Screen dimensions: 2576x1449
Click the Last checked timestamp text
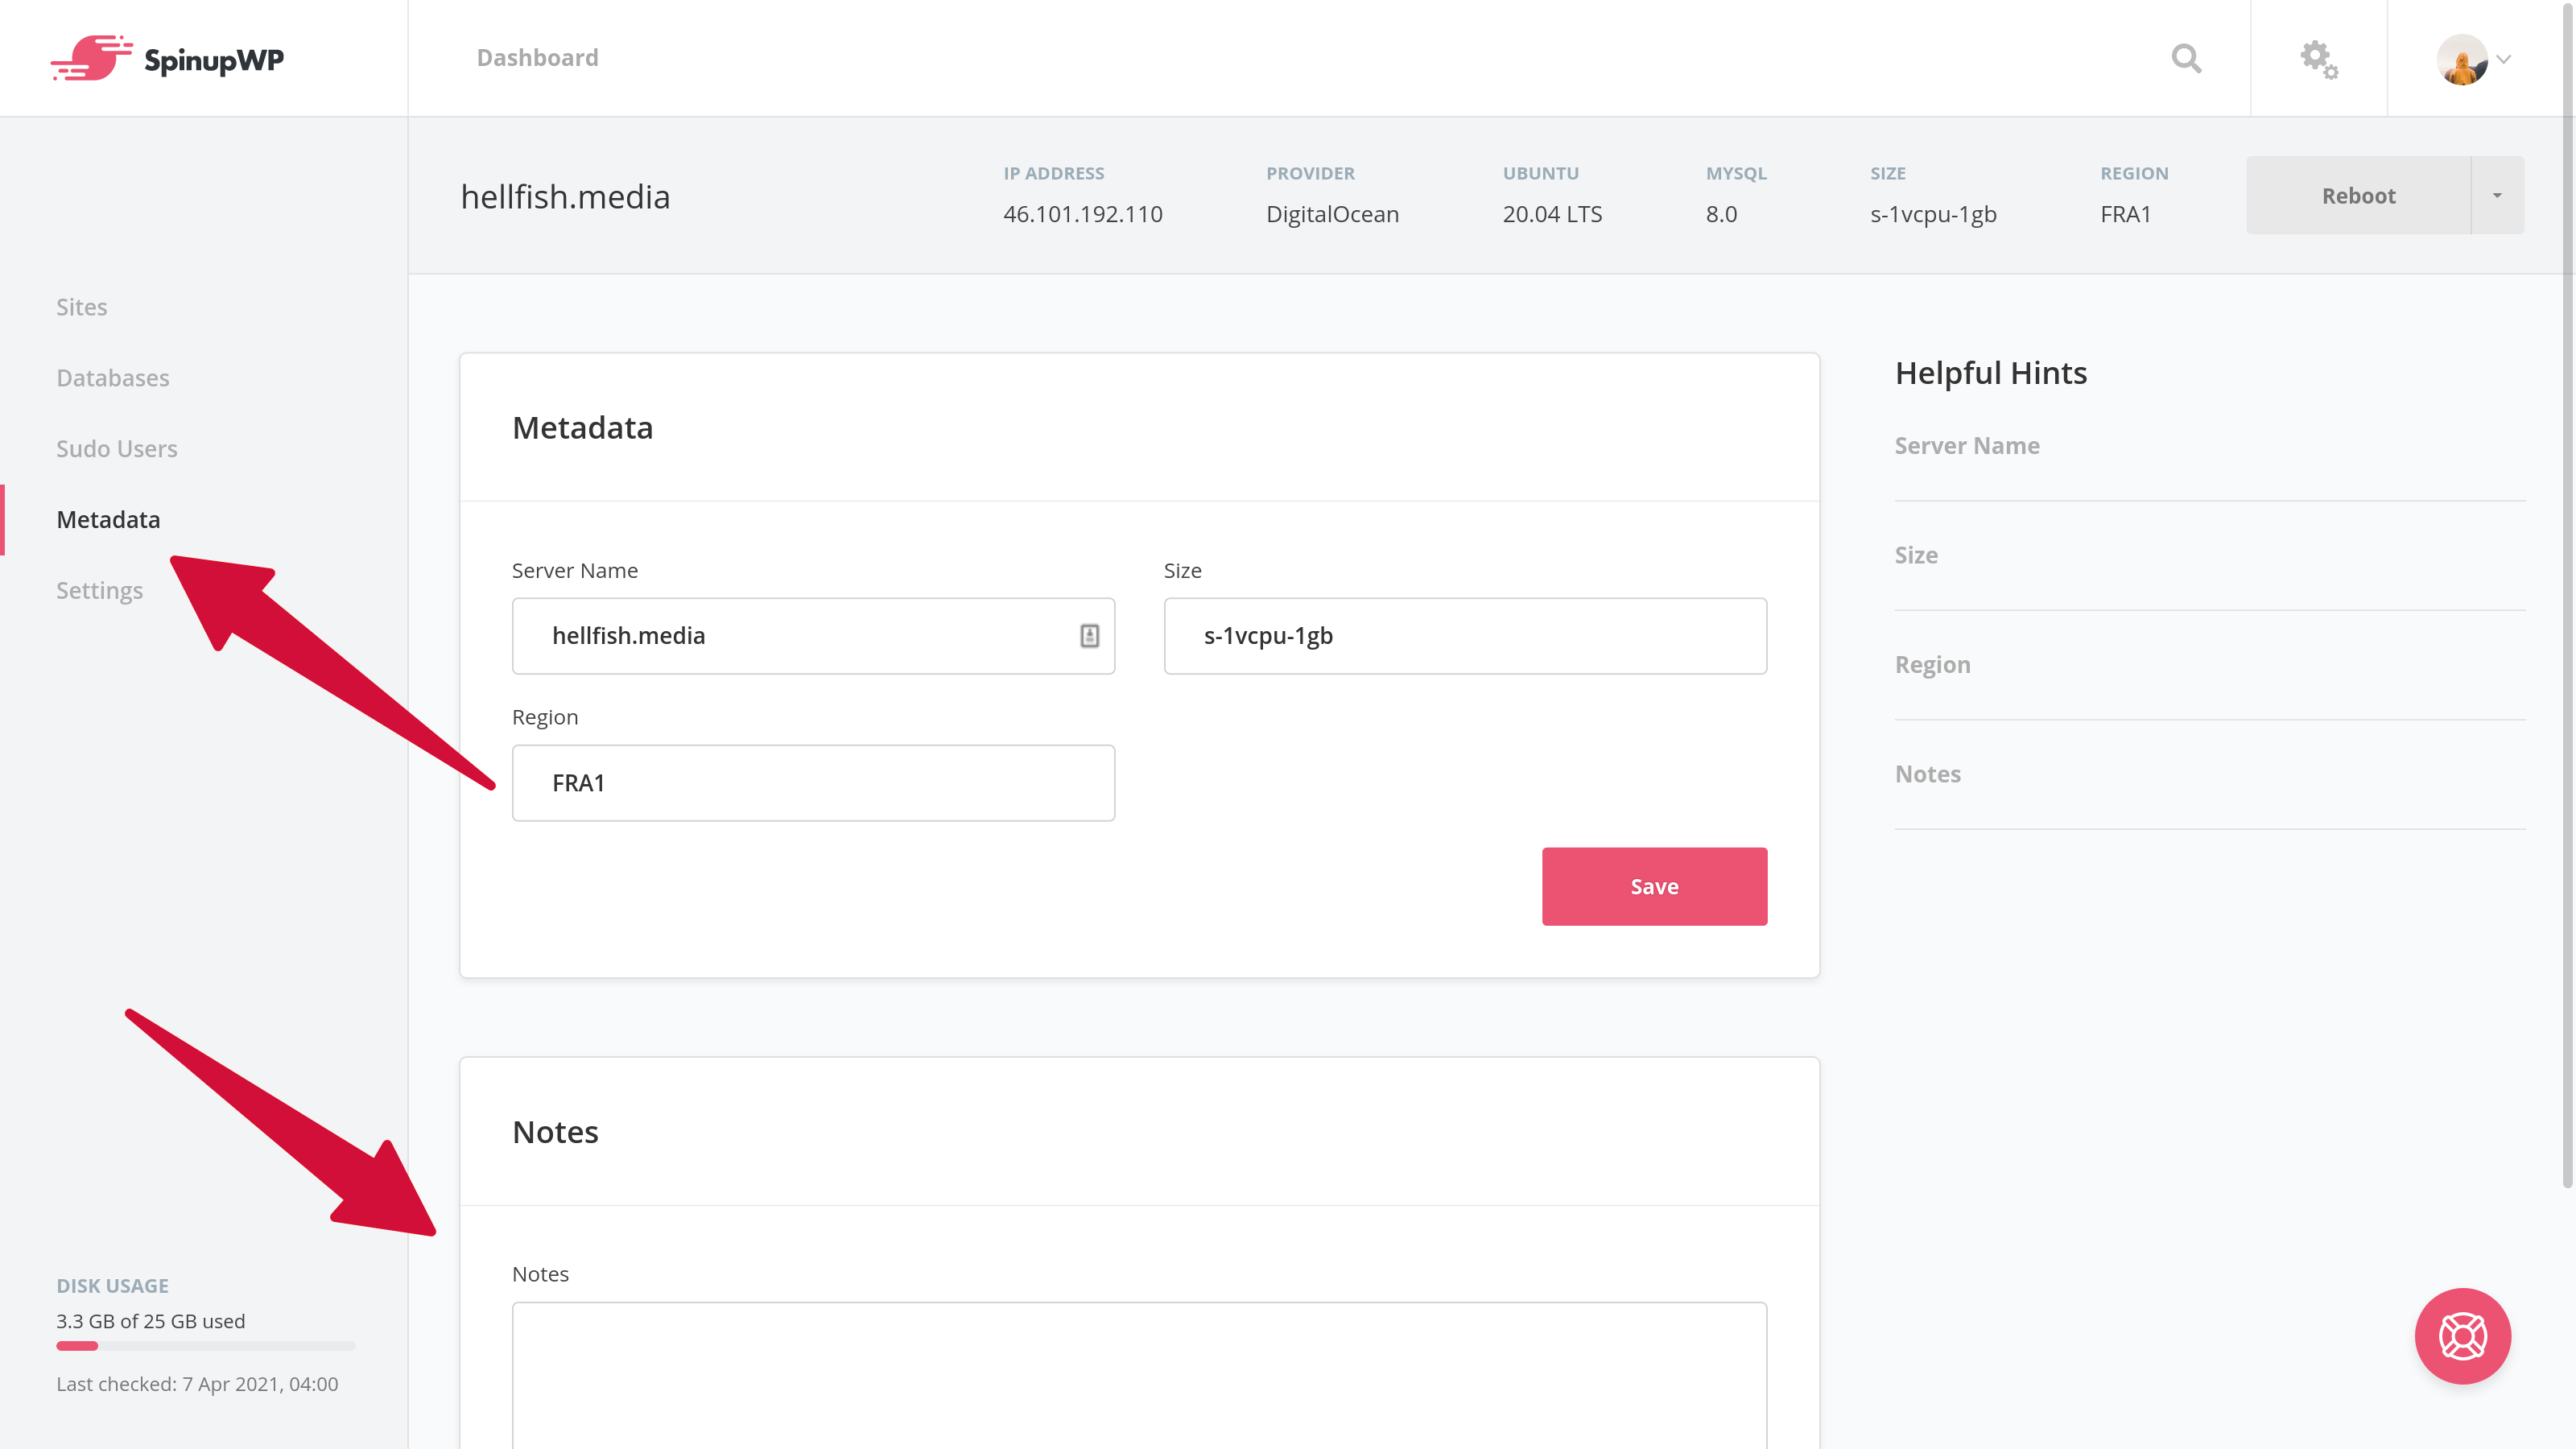coord(197,1384)
